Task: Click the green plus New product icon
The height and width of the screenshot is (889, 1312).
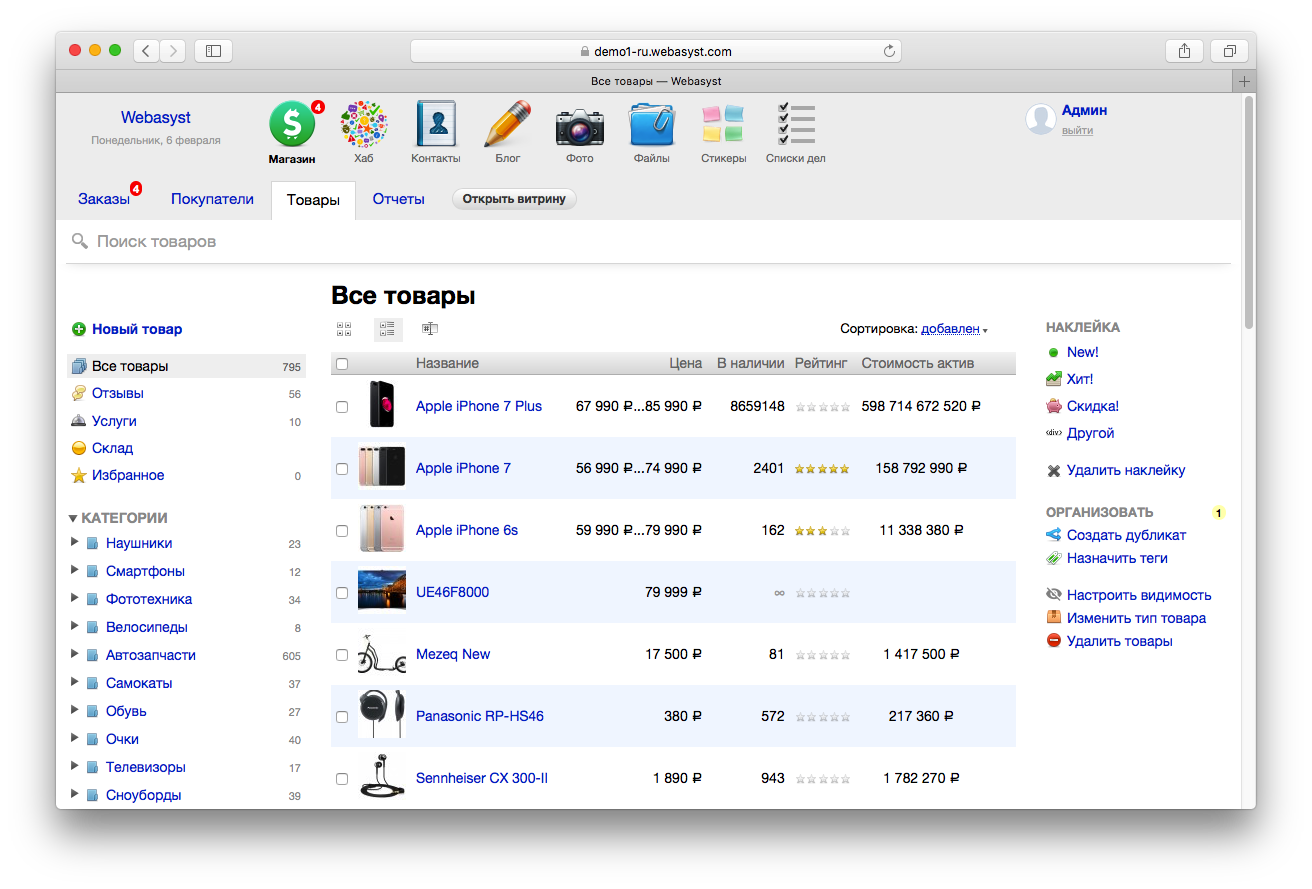Action: point(79,329)
